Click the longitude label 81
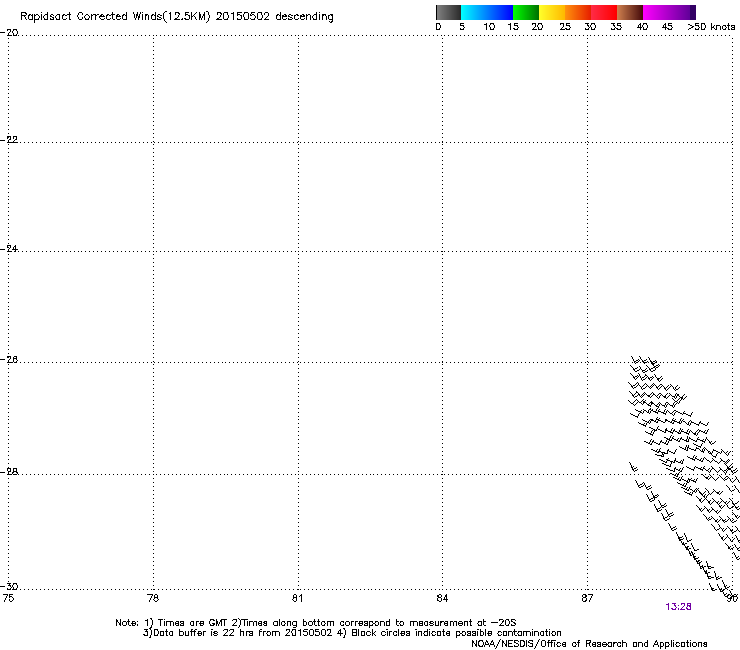This screenshot has height=650, width=740. tap(297, 598)
